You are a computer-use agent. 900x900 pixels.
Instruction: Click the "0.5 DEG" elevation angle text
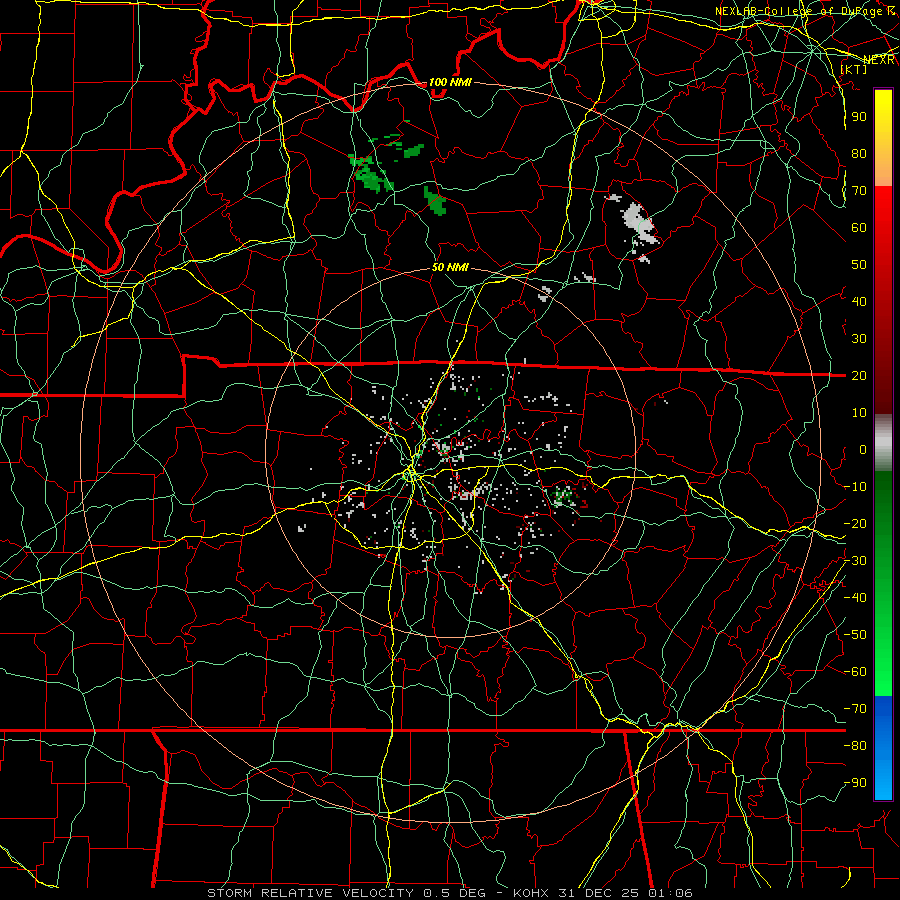[x=455, y=893]
